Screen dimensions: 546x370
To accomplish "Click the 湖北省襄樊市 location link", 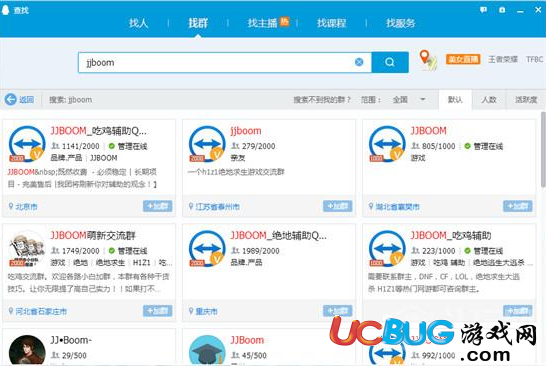I will click(x=397, y=206).
